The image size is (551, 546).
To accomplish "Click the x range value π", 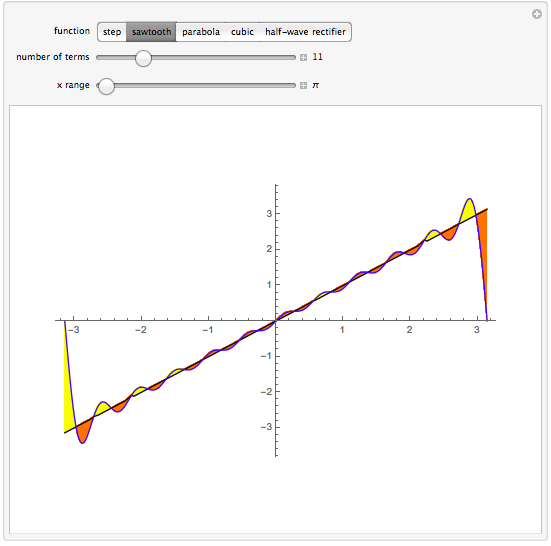I will point(316,85).
